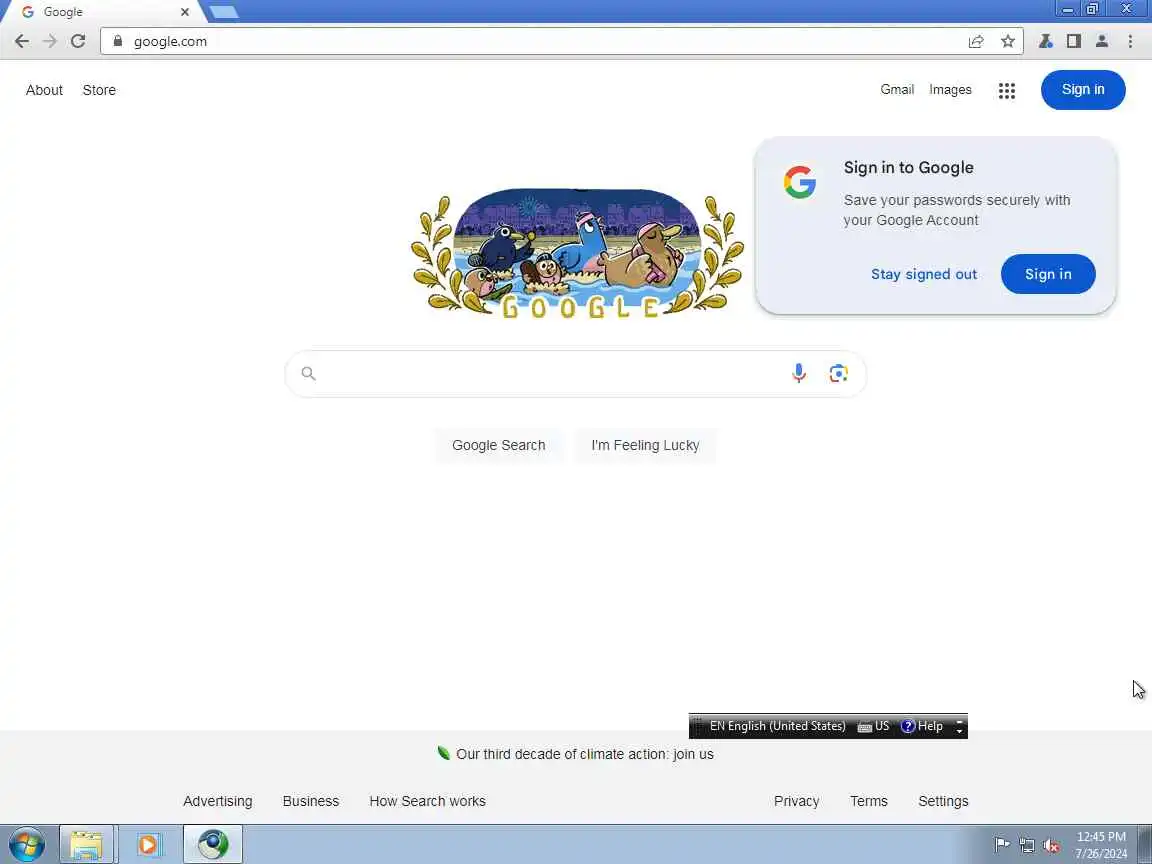Search by voice using the microphone icon

click(x=799, y=373)
